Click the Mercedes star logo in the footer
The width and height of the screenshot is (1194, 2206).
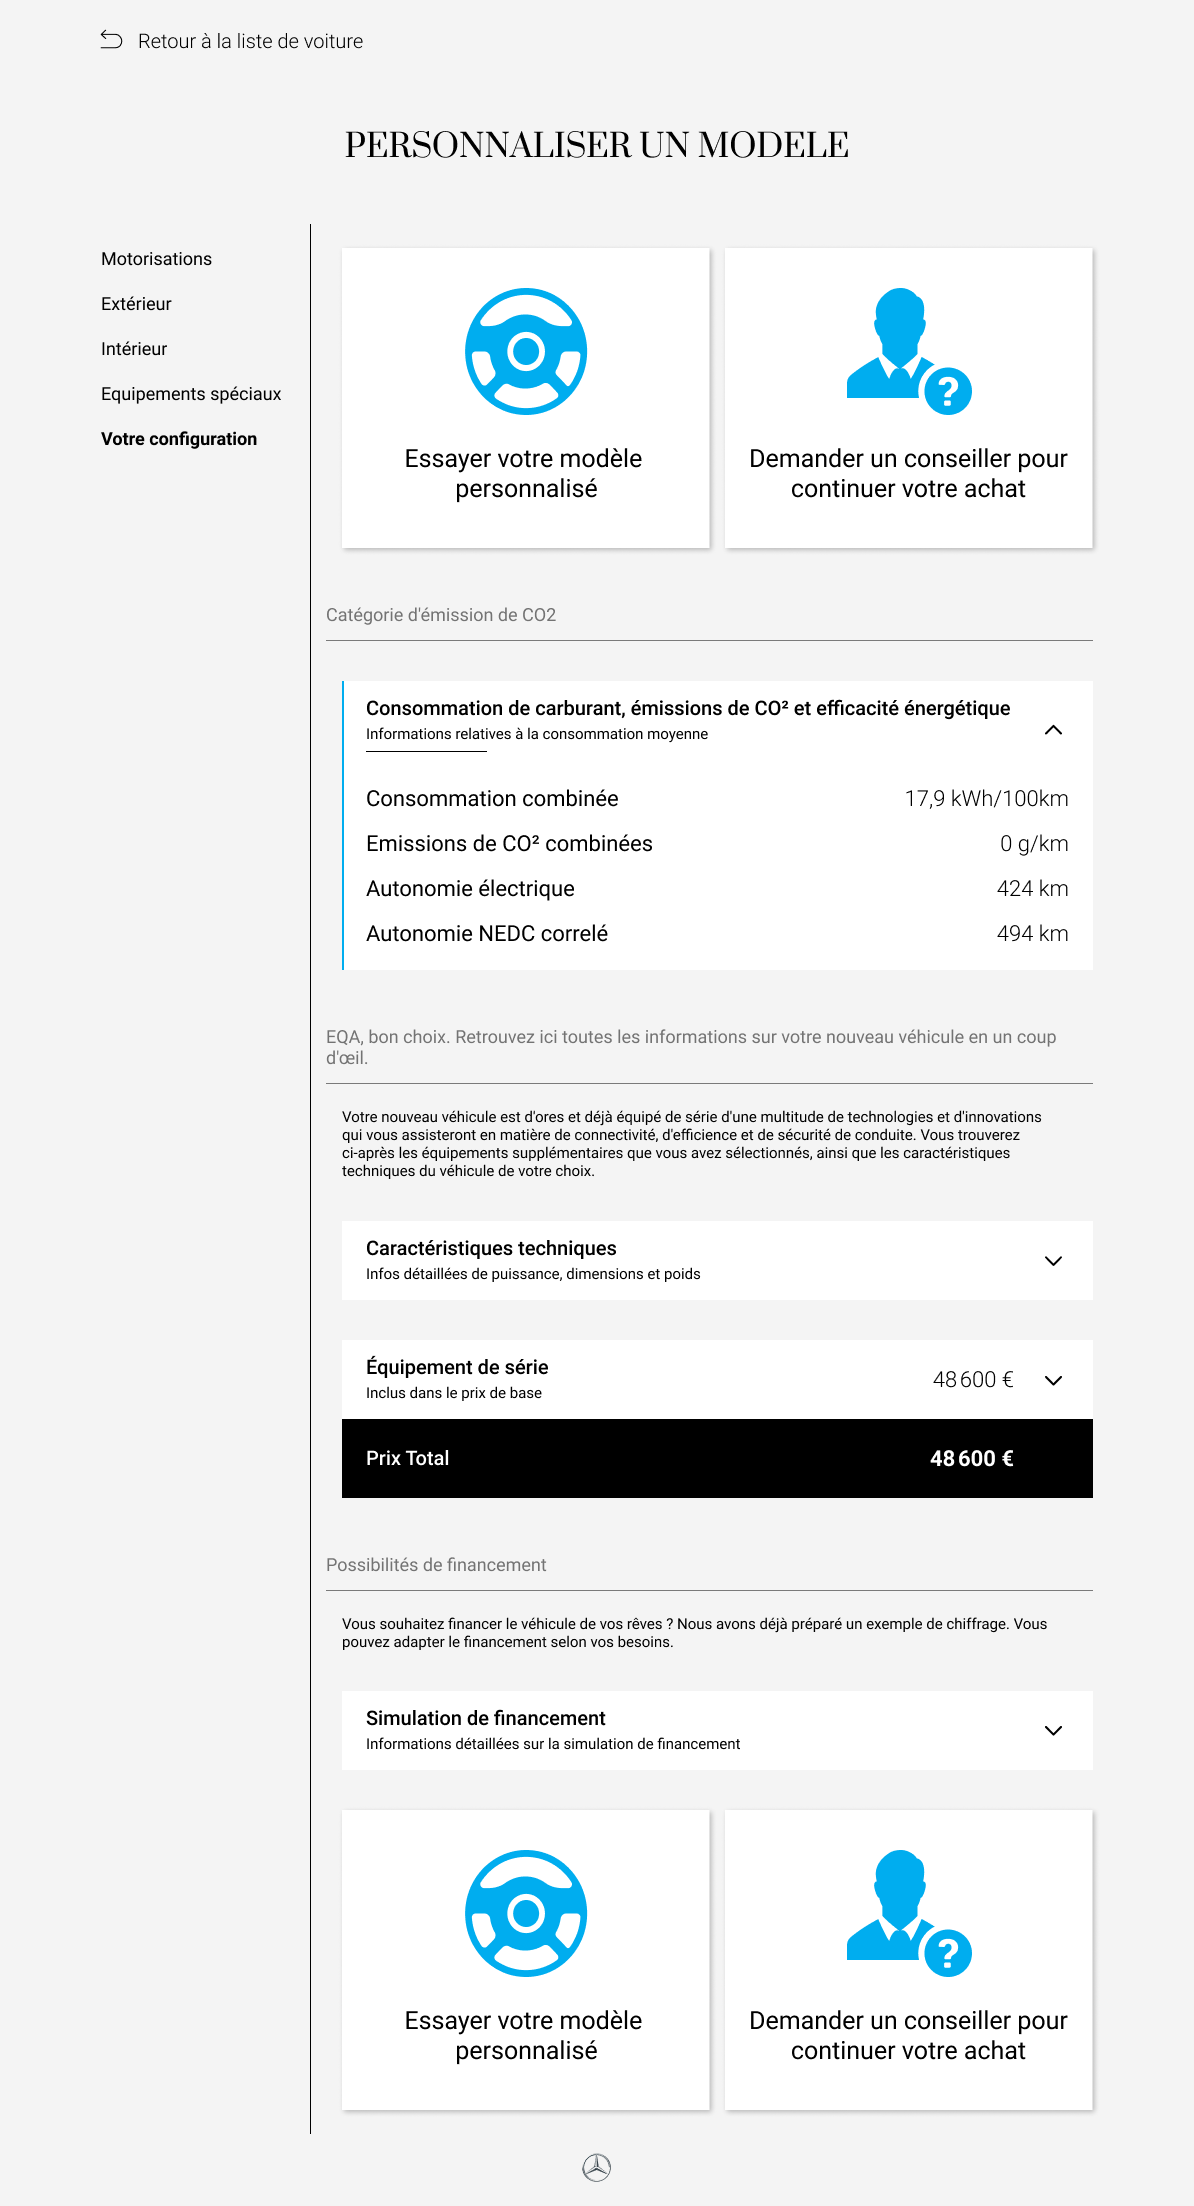pos(597,2167)
